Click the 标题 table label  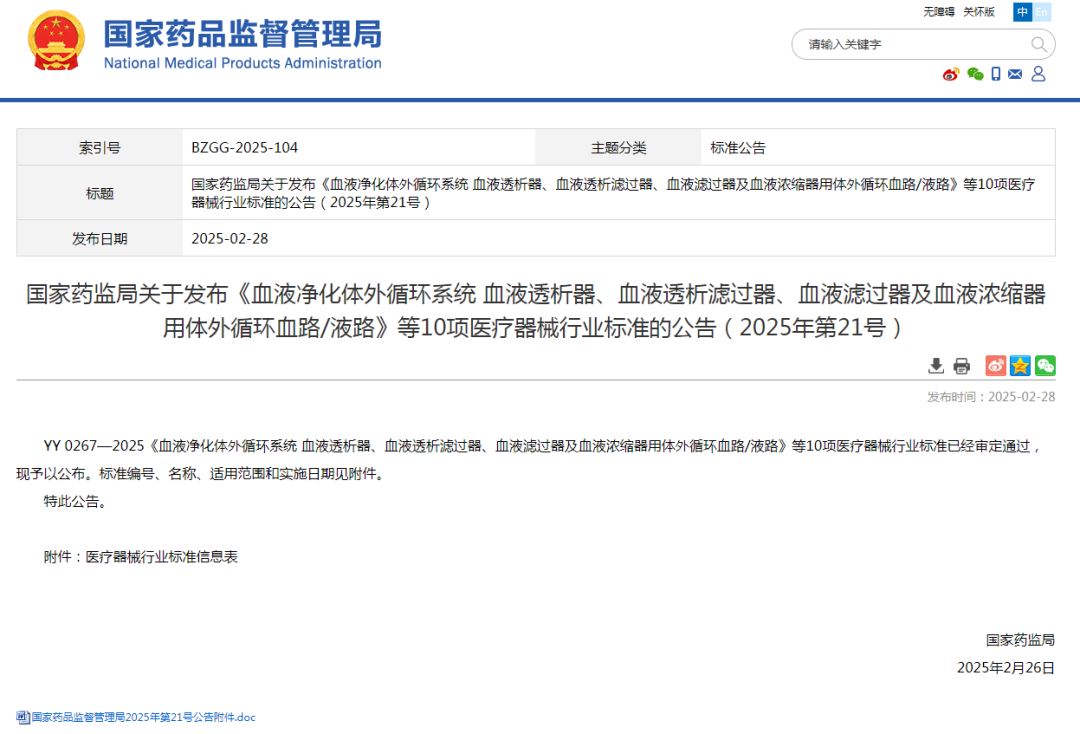click(x=100, y=193)
